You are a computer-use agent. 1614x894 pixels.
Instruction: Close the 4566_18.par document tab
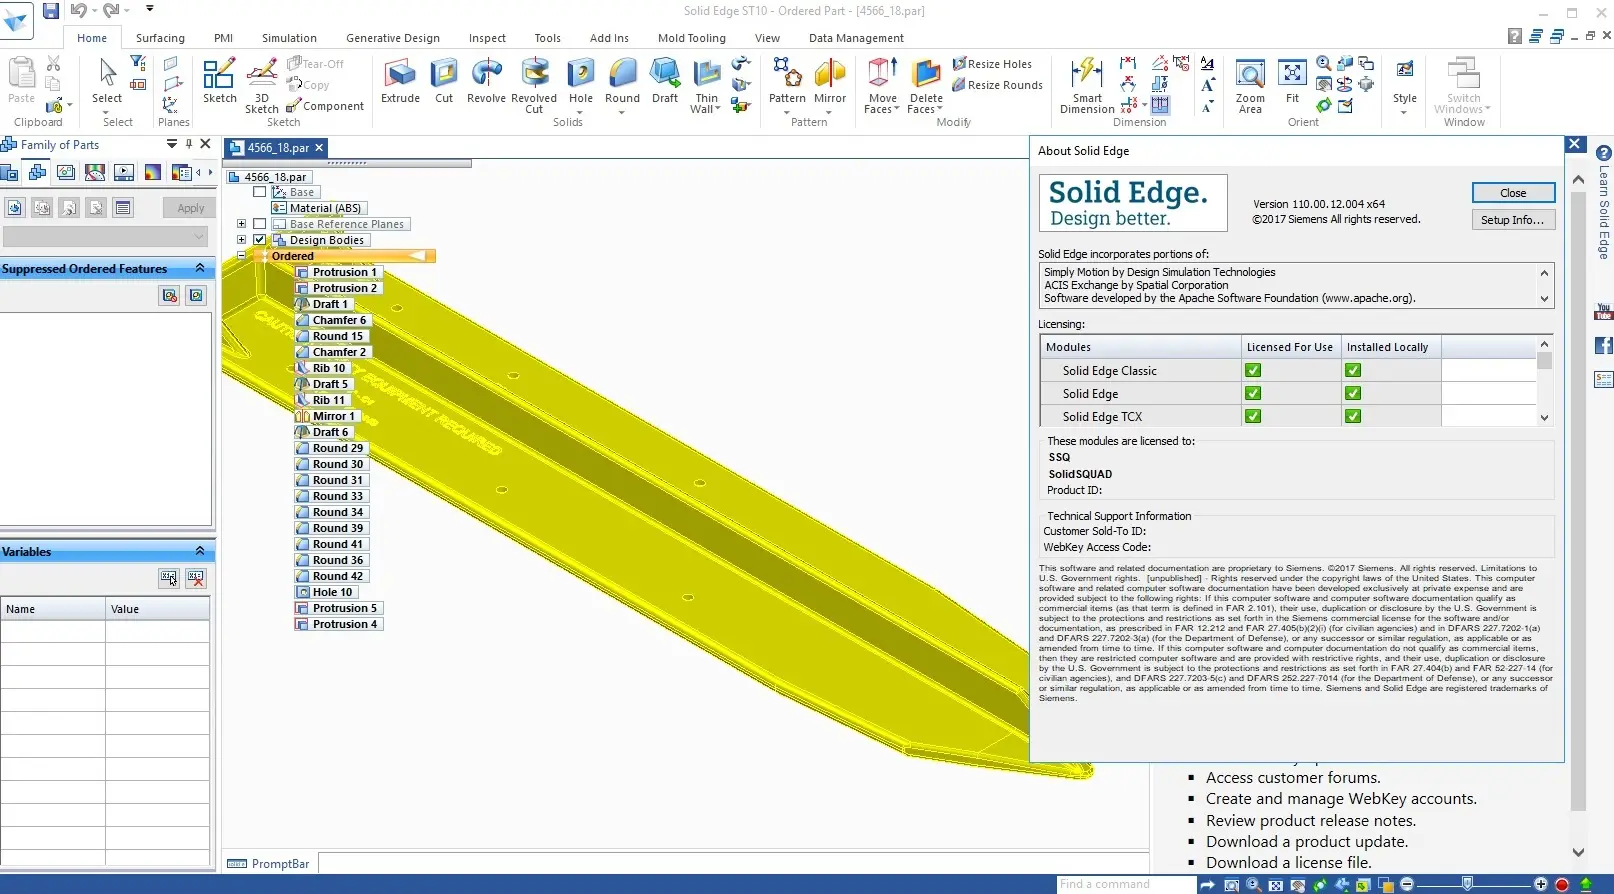point(319,148)
